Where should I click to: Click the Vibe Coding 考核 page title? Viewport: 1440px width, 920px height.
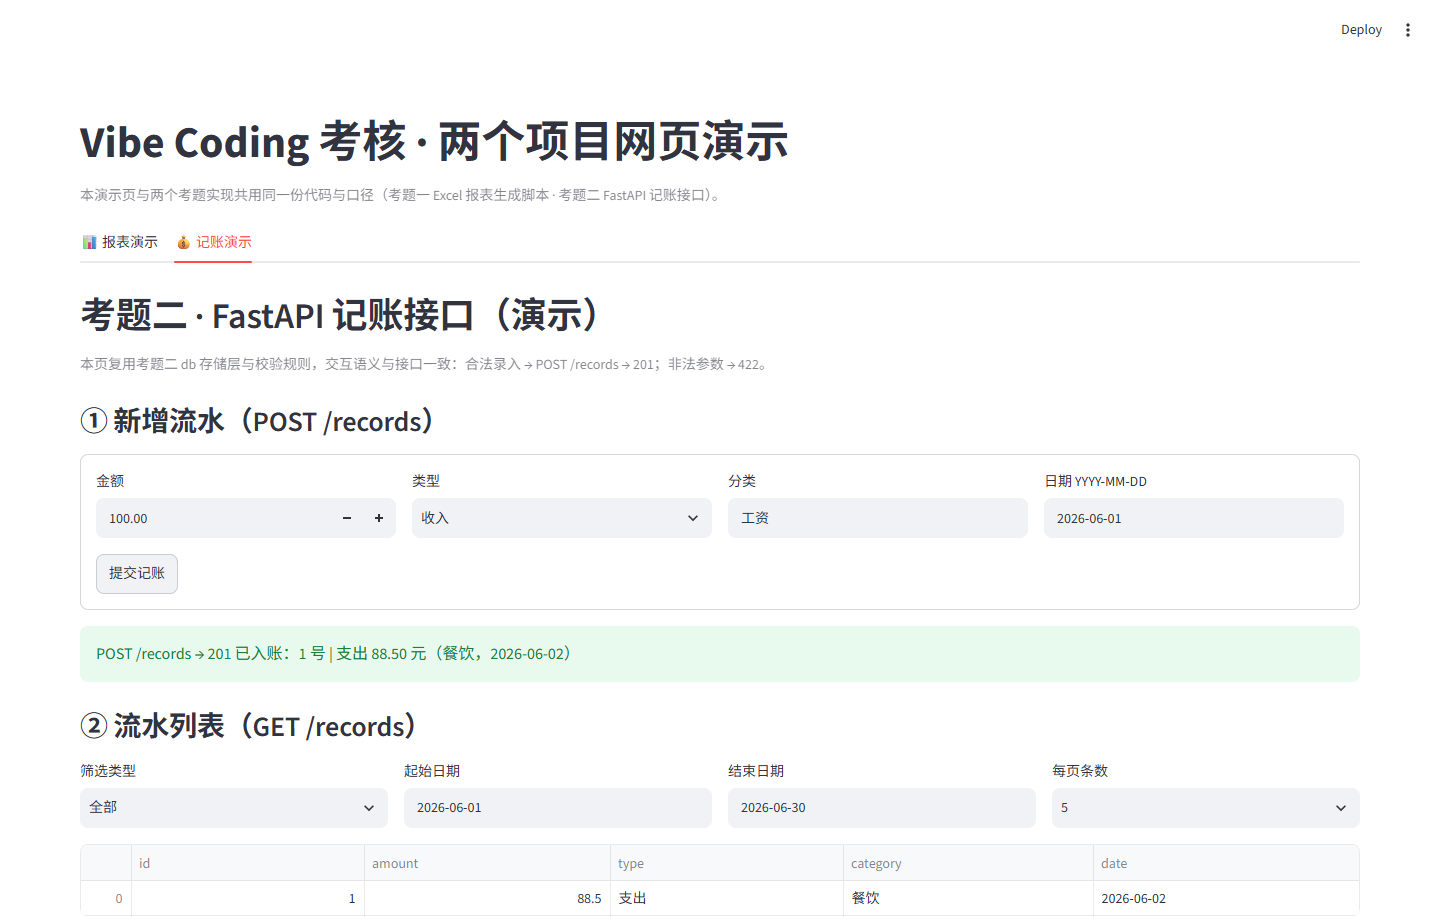pyautogui.click(x=434, y=142)
